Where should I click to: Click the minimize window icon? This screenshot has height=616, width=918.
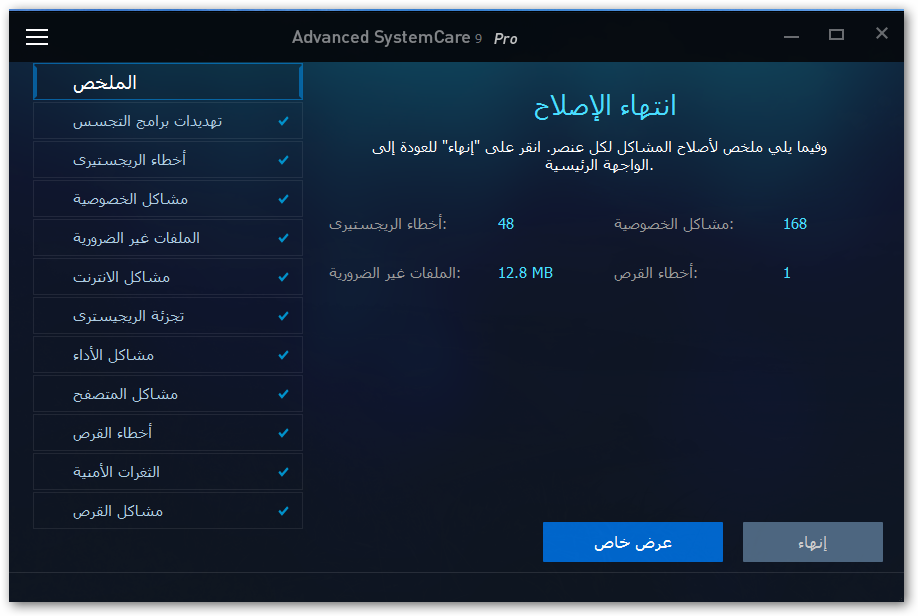[791, 35]
